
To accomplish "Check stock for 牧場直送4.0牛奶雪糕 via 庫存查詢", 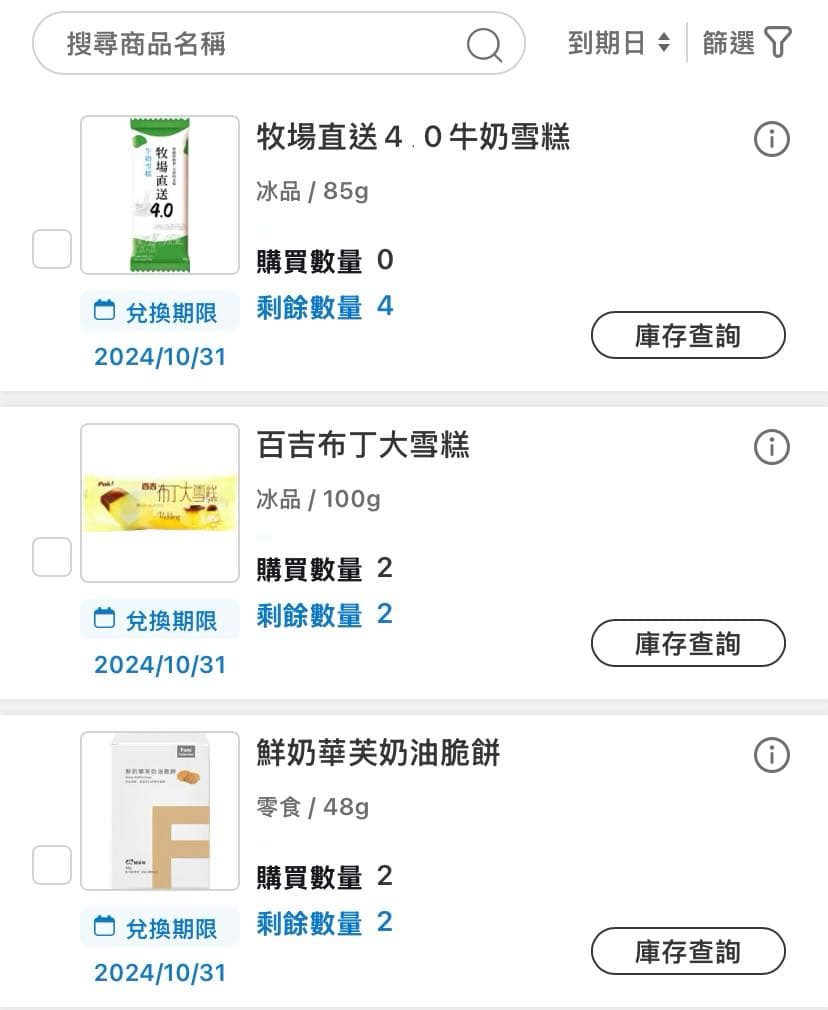I will [x=688, y=335].
